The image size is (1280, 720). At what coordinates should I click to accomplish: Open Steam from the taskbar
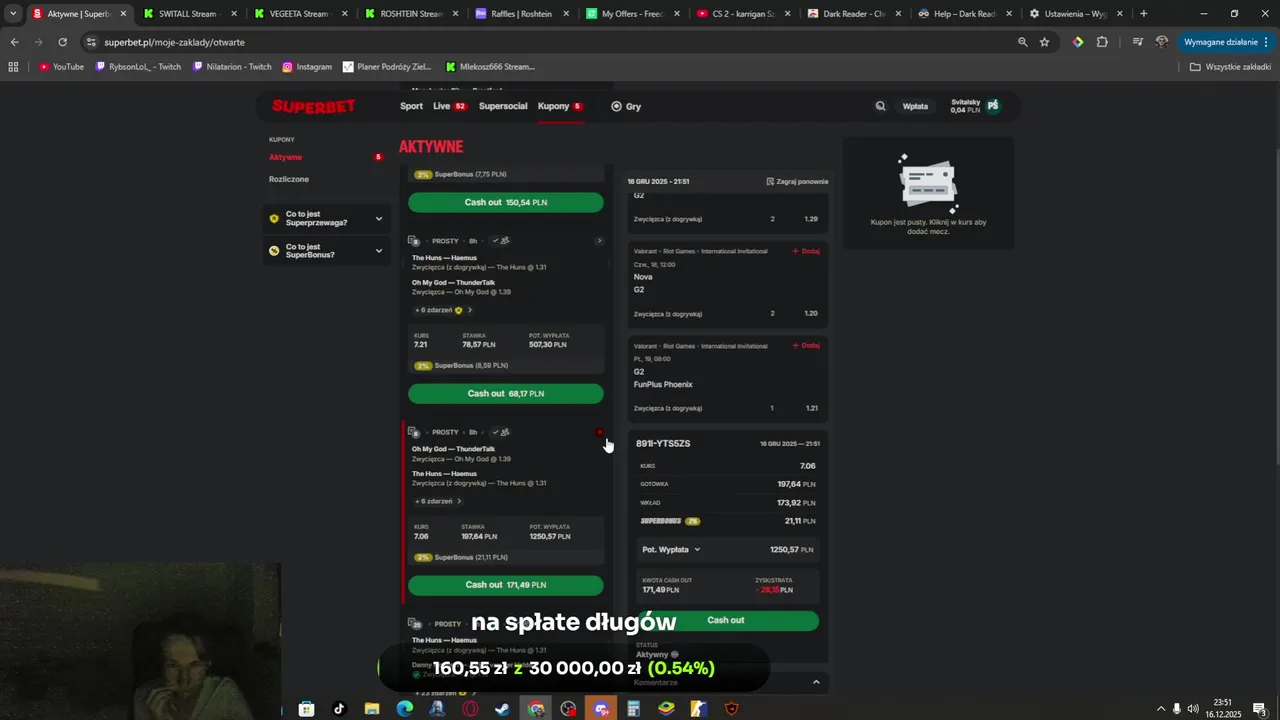502,709
